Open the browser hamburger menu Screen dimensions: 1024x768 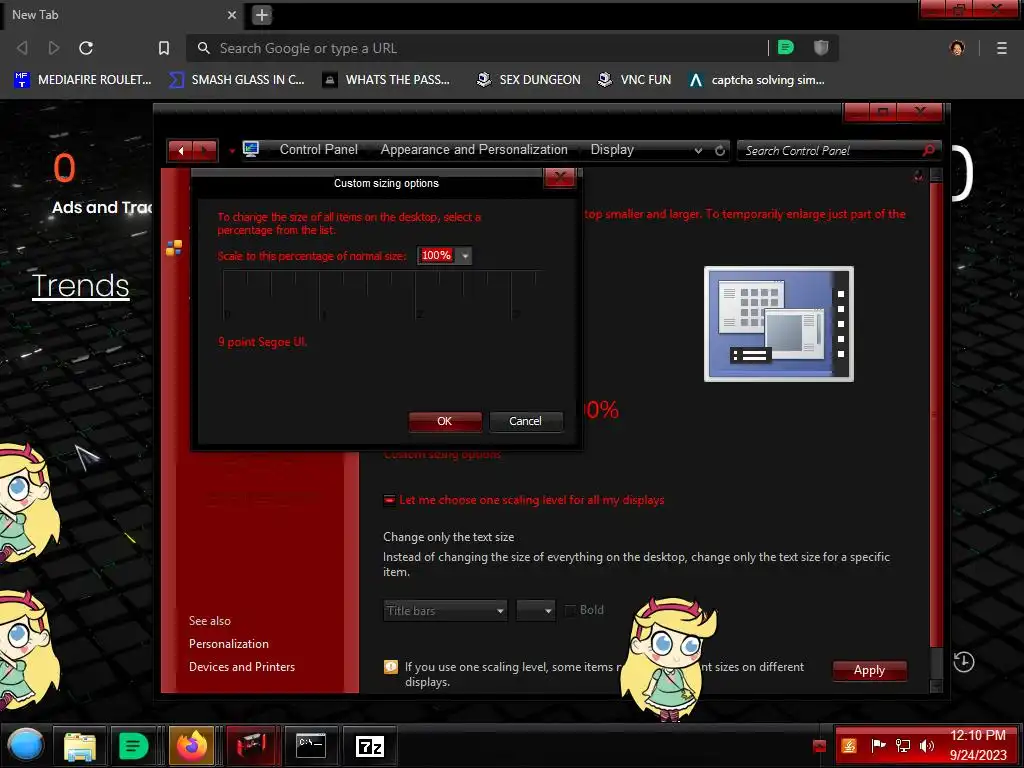click(x=1001, y=48)
